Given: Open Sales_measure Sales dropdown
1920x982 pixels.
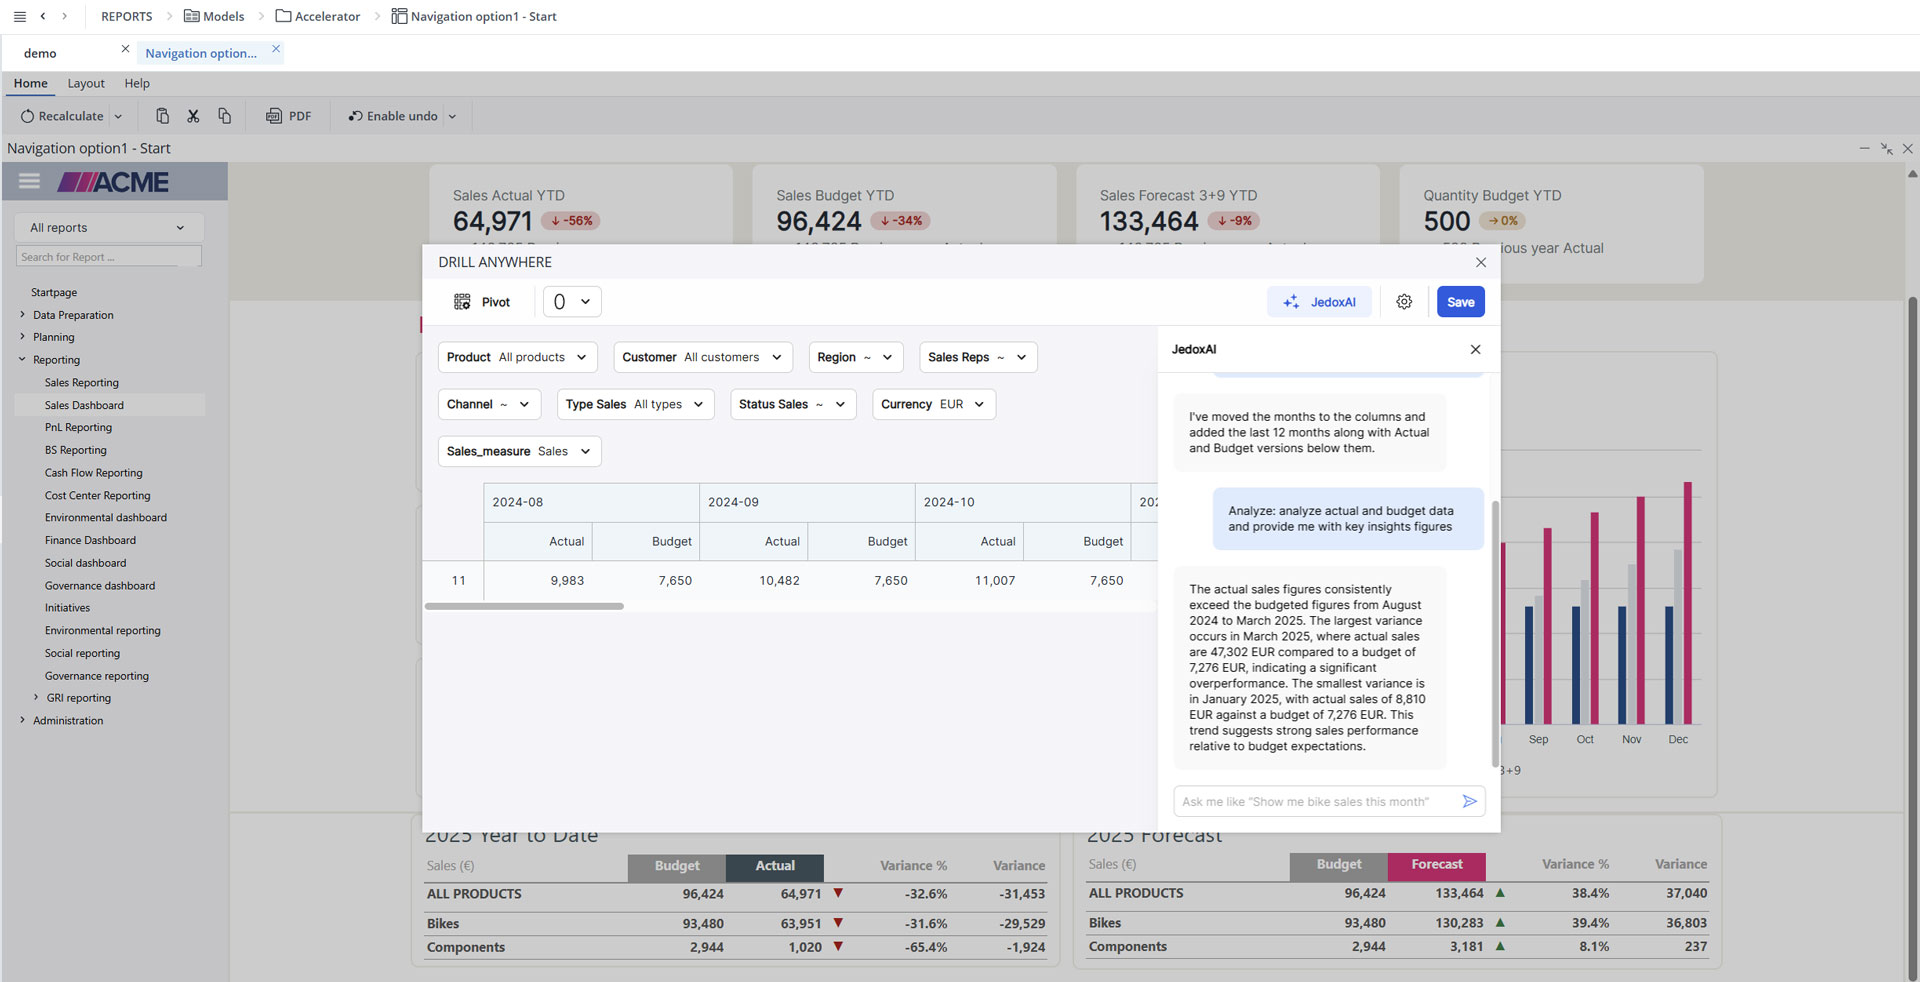Looking at the screenshot, I should (x=520, y=451).
